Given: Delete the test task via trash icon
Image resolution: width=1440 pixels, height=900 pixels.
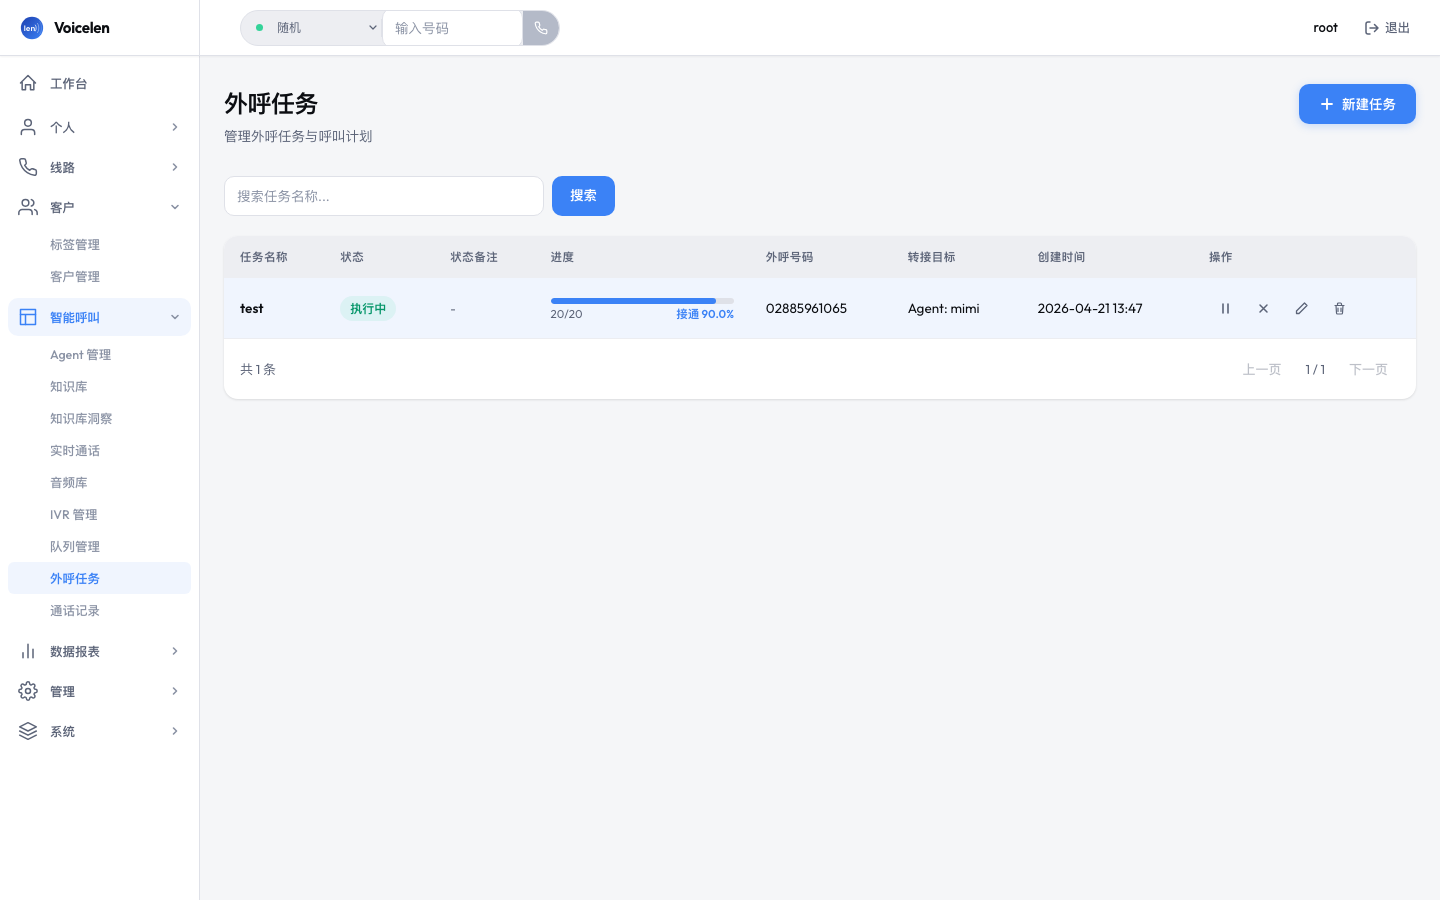Looking at the screenshot, I should (1339, 309).
